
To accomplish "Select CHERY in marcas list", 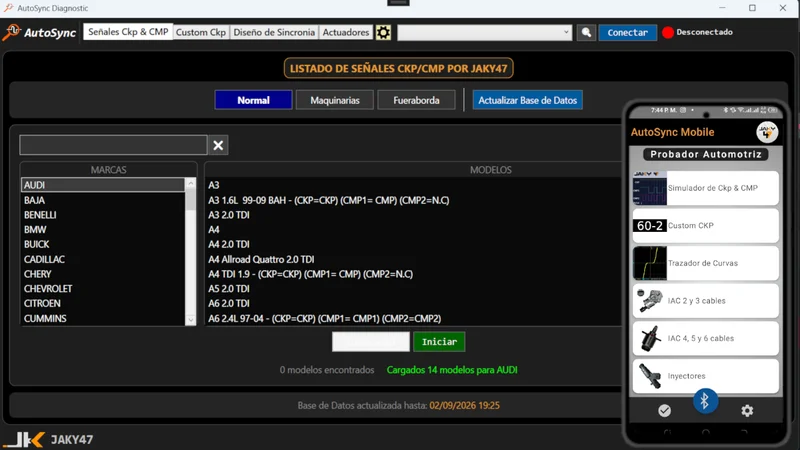I will point(103,274).
